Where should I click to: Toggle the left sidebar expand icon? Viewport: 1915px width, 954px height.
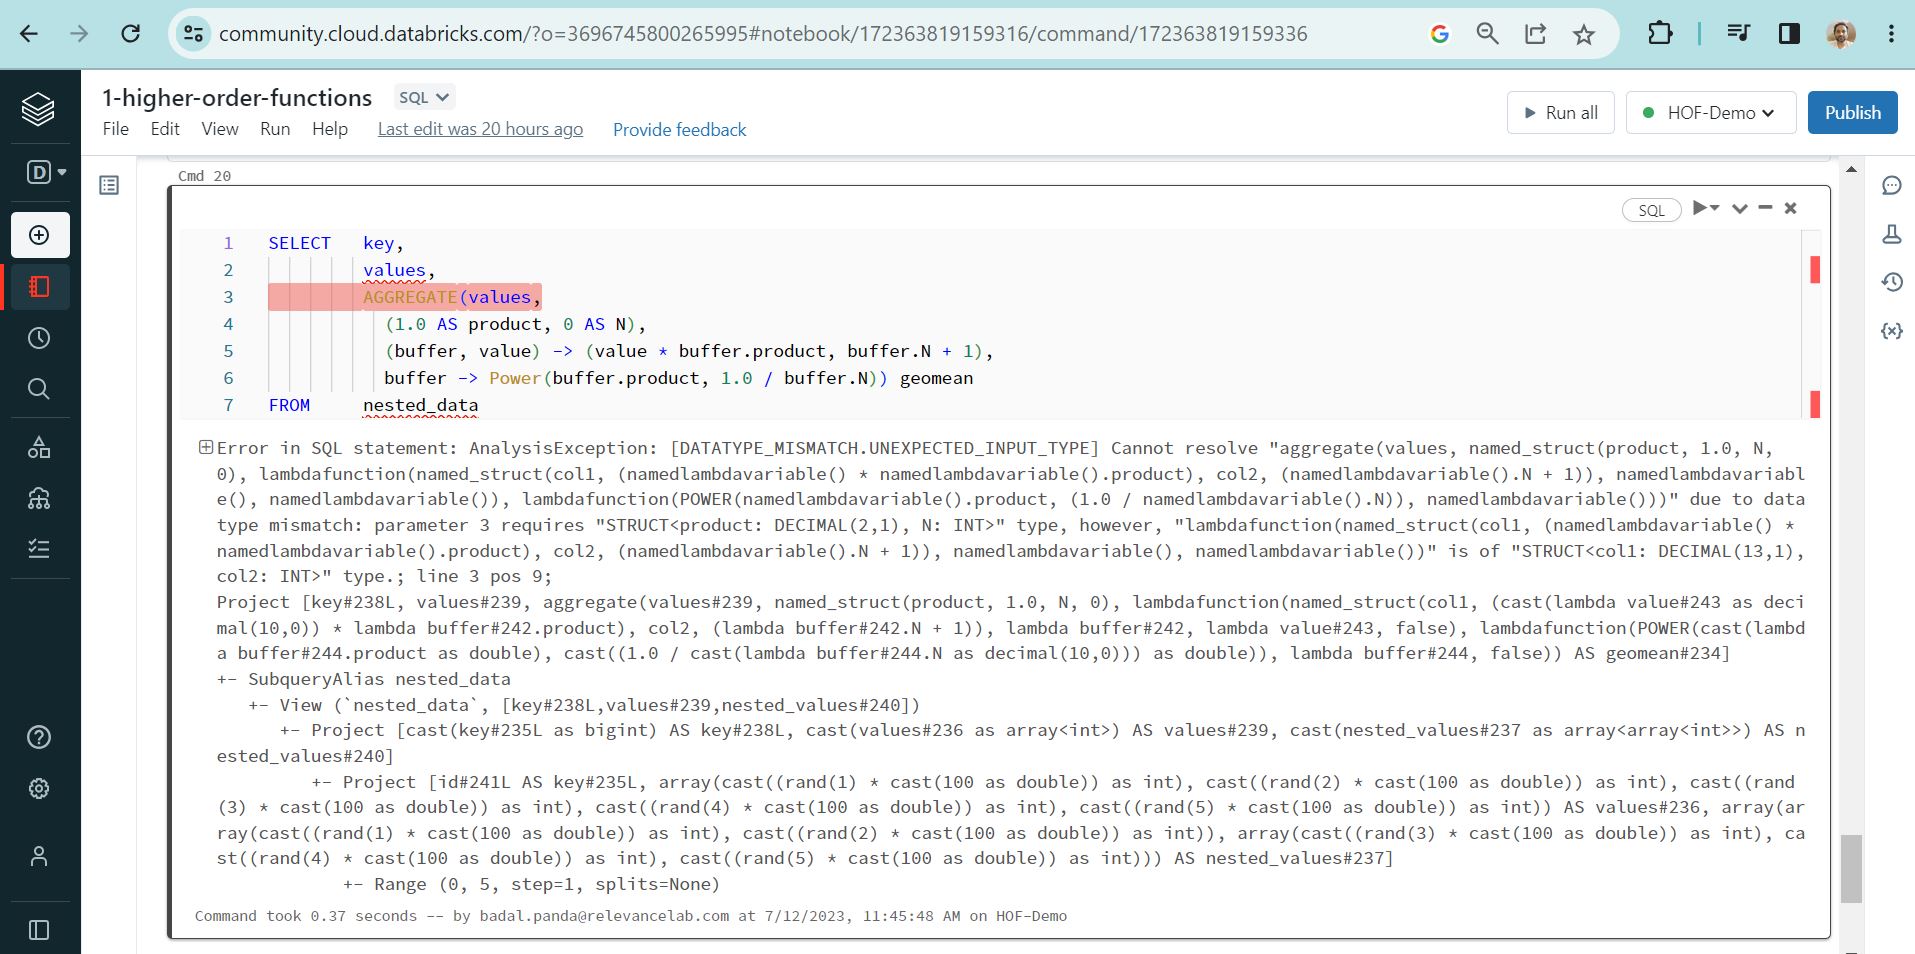click(x=39, y=930)
